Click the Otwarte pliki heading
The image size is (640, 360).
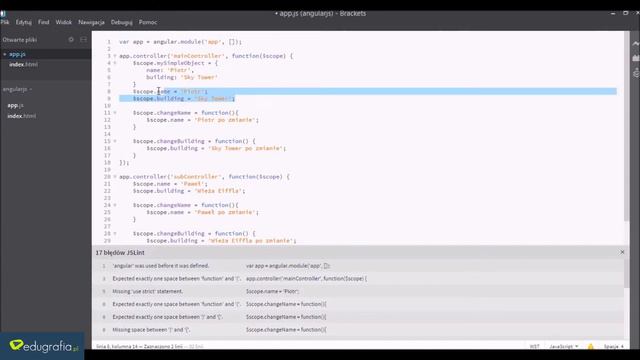(20, 40)
